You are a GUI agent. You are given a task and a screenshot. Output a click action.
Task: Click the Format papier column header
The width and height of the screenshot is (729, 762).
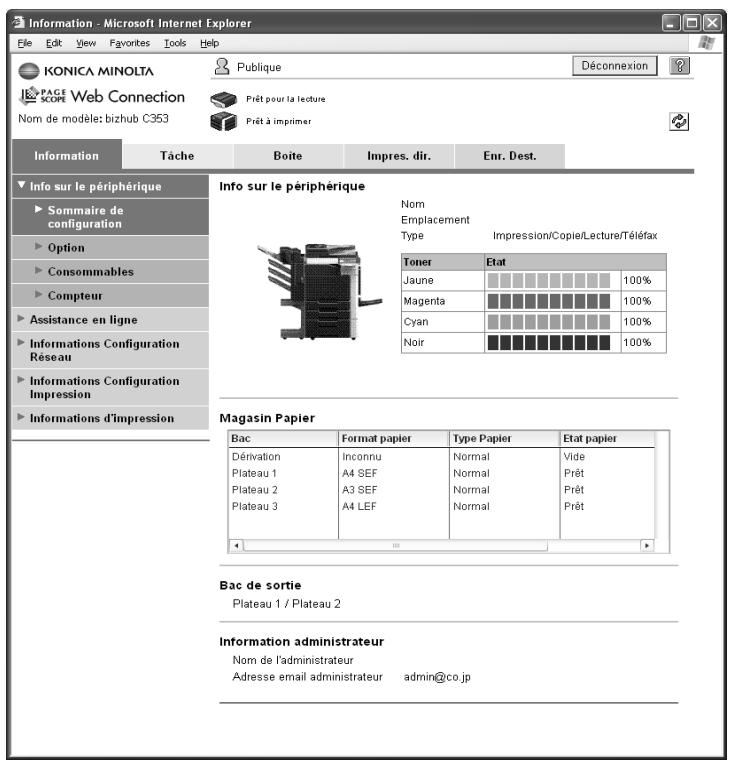tap(394, 438)
